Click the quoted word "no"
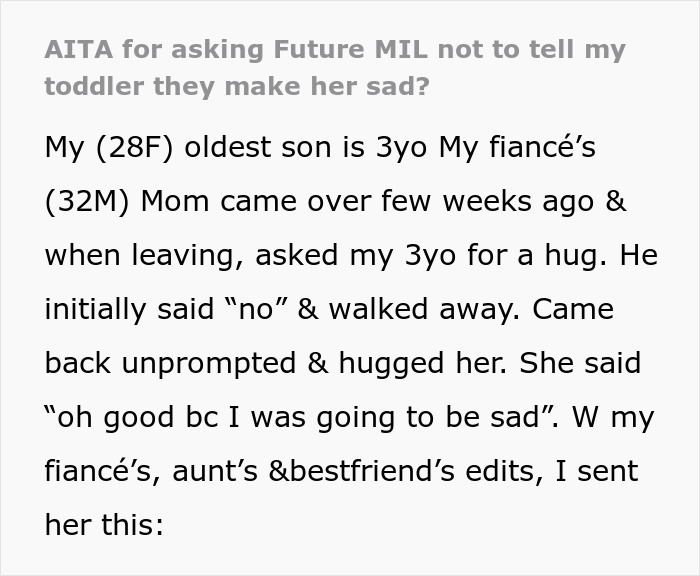 point(257,308)
